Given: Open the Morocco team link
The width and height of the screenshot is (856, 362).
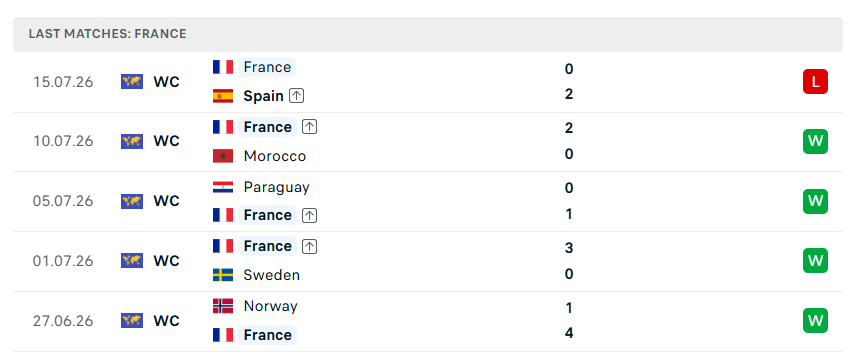Looking at the screenshot, I should coord(275,156).
